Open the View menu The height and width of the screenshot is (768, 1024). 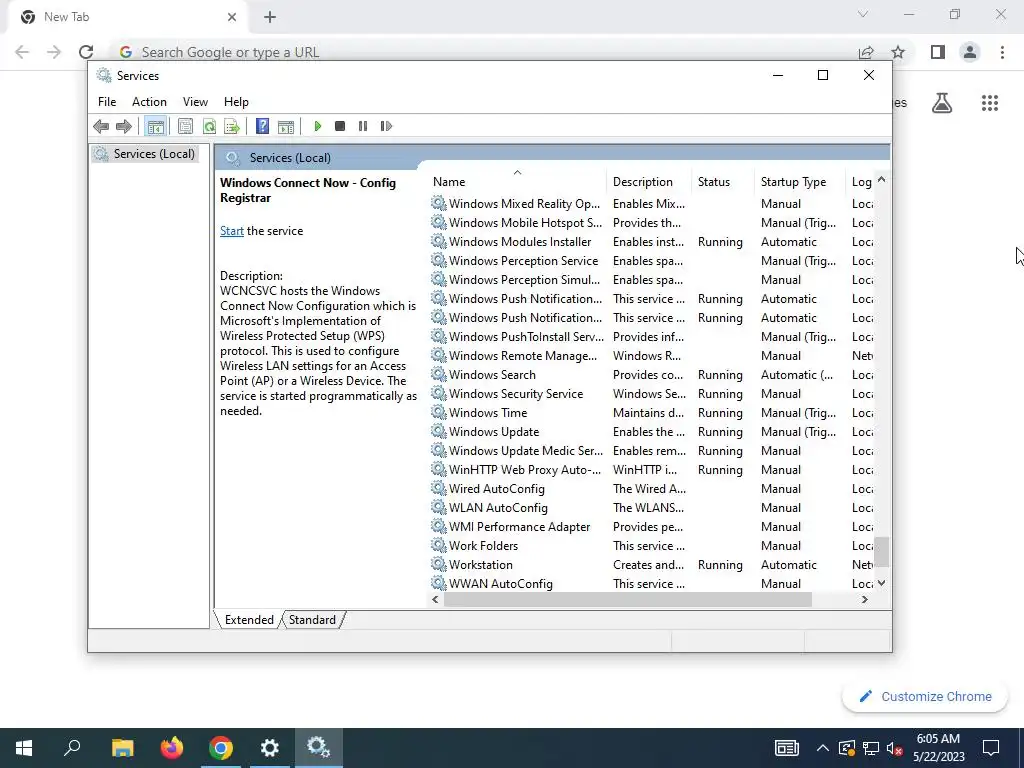(x=195, y=102)
